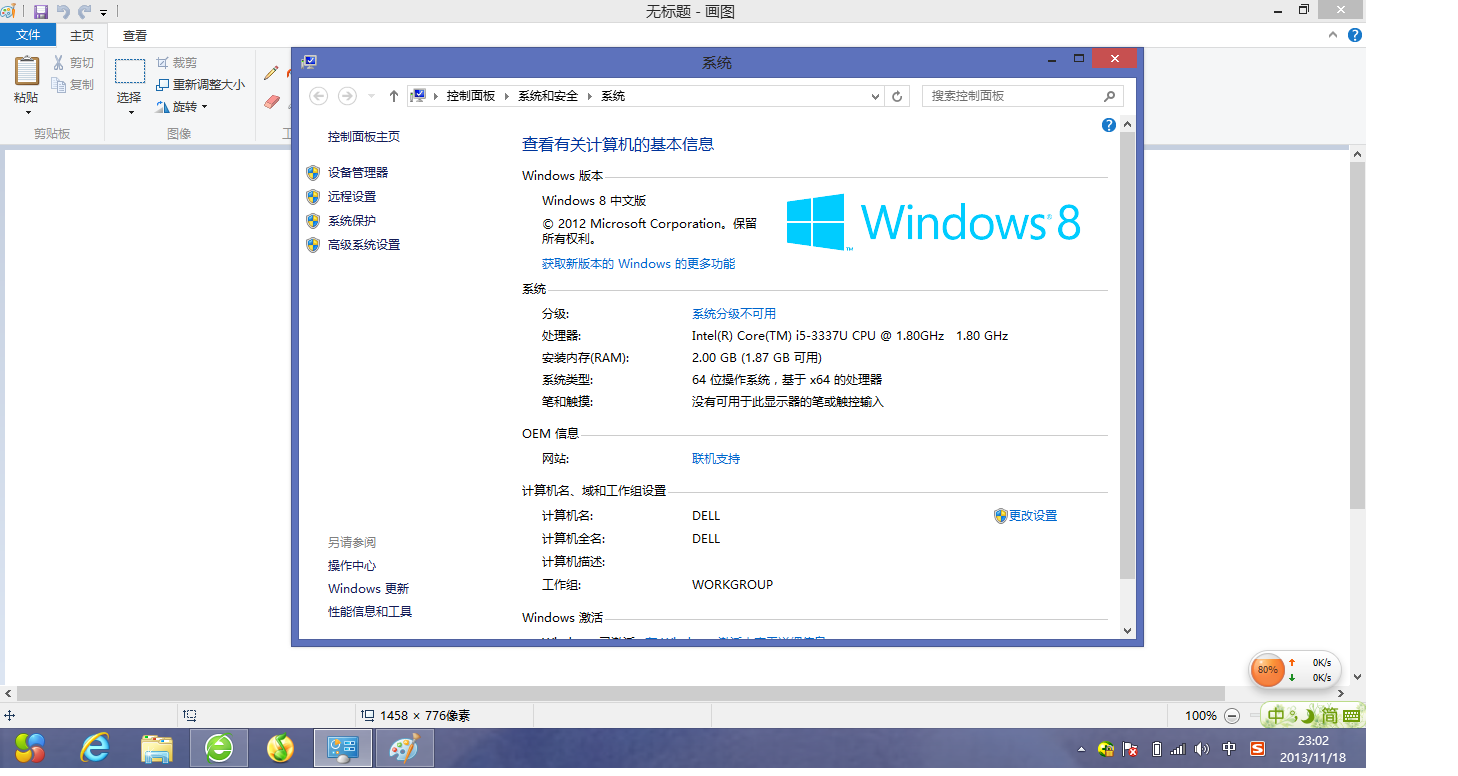The width and height of the screenshot is (1458, 776).
Task: Open the 旋转 rotate dropdown
Action: (x=182, y=106)
